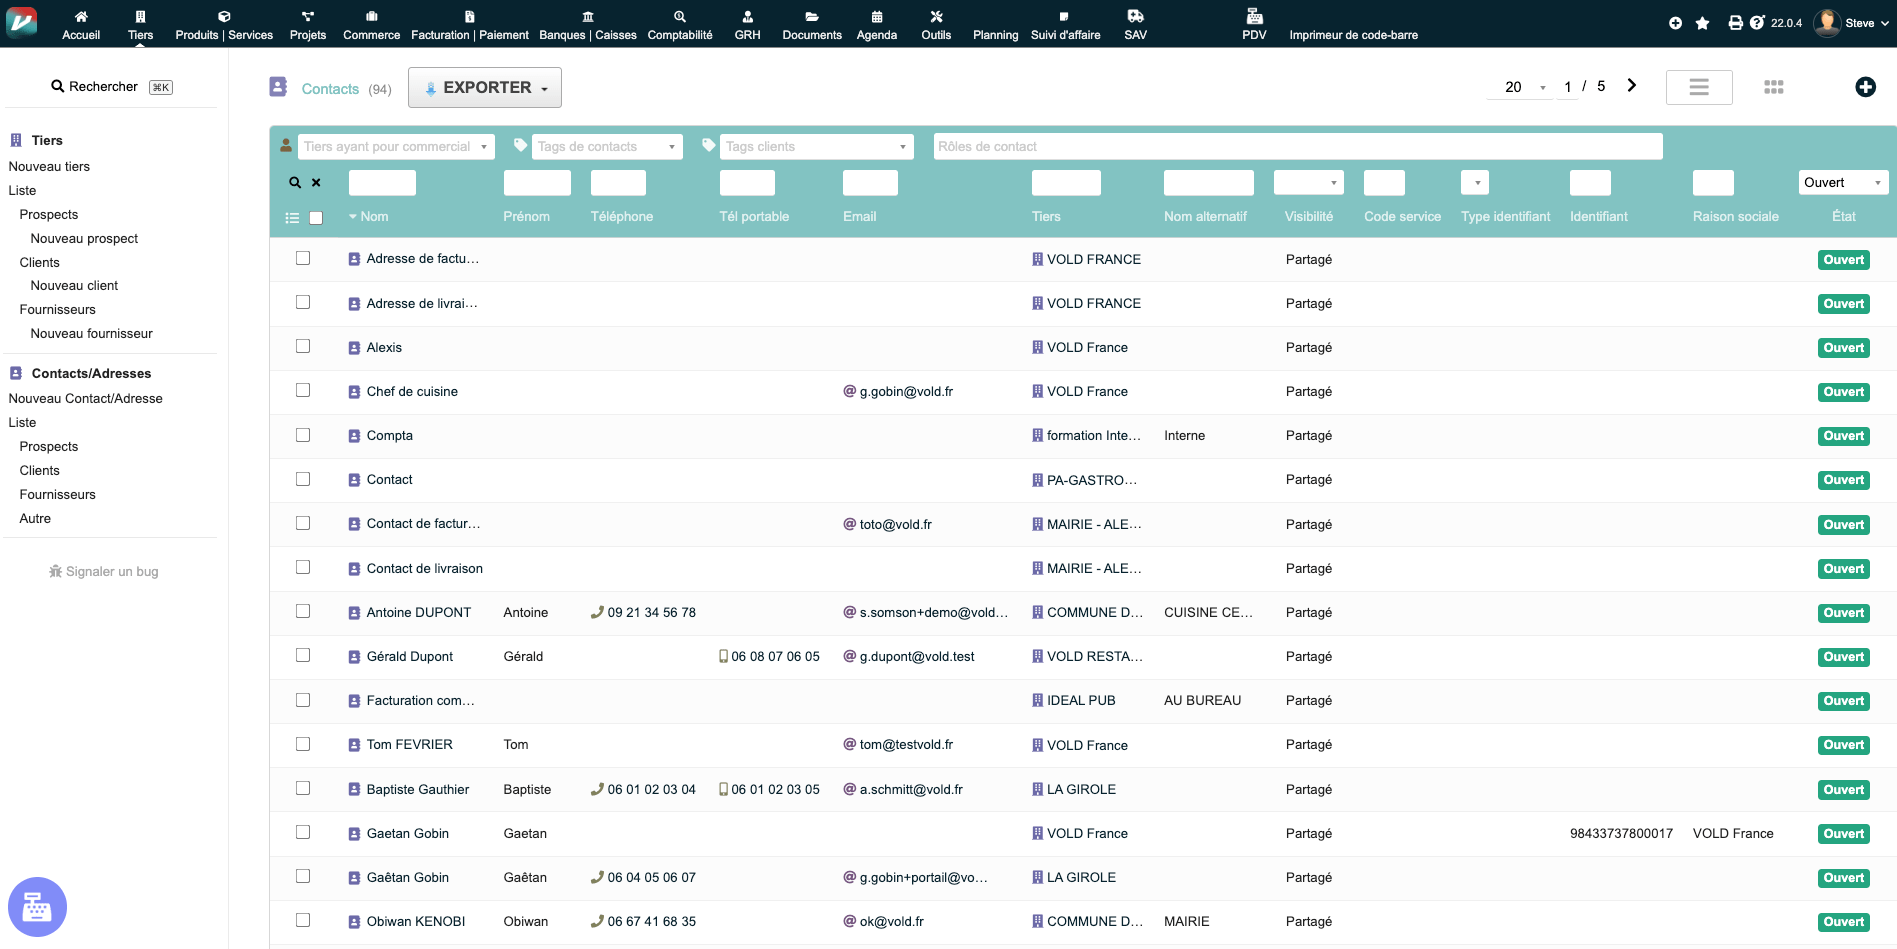Click the add new contact plus icon
This screenshot has width=1897, height=949.
pos(1865,87)
